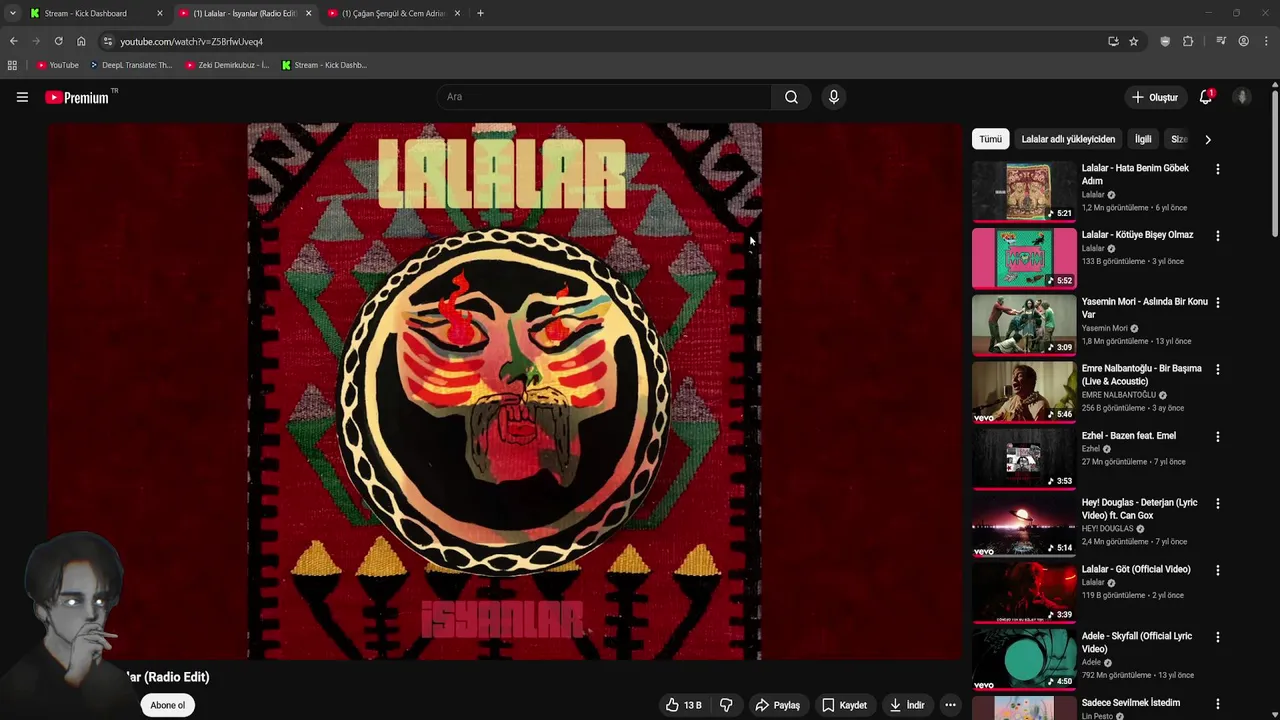The image size is (1280, 720).
Task: Show more filter chips with right arrow
Action: [1207, 139]
